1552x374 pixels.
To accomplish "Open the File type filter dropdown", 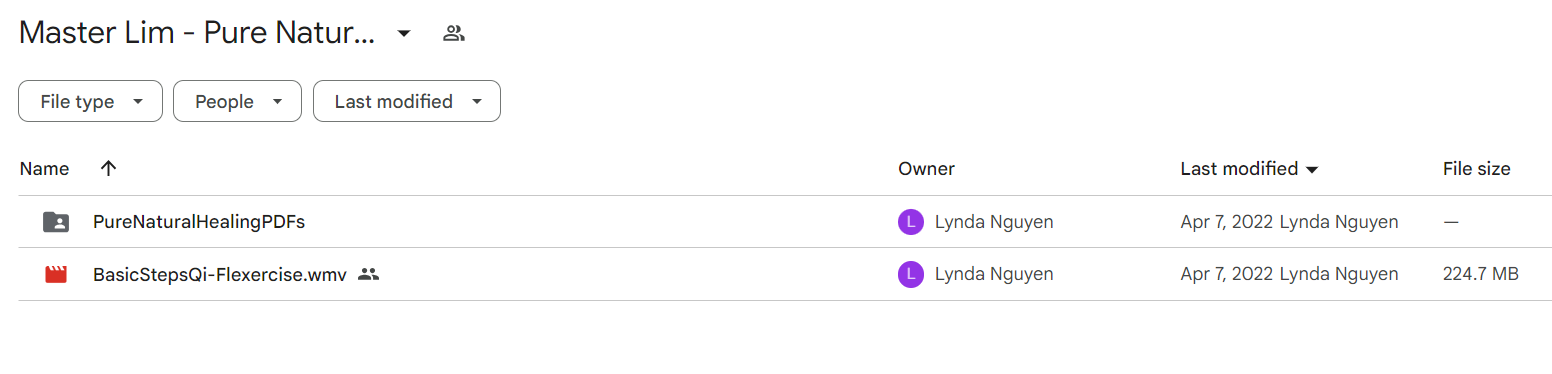I will (90, 101).
